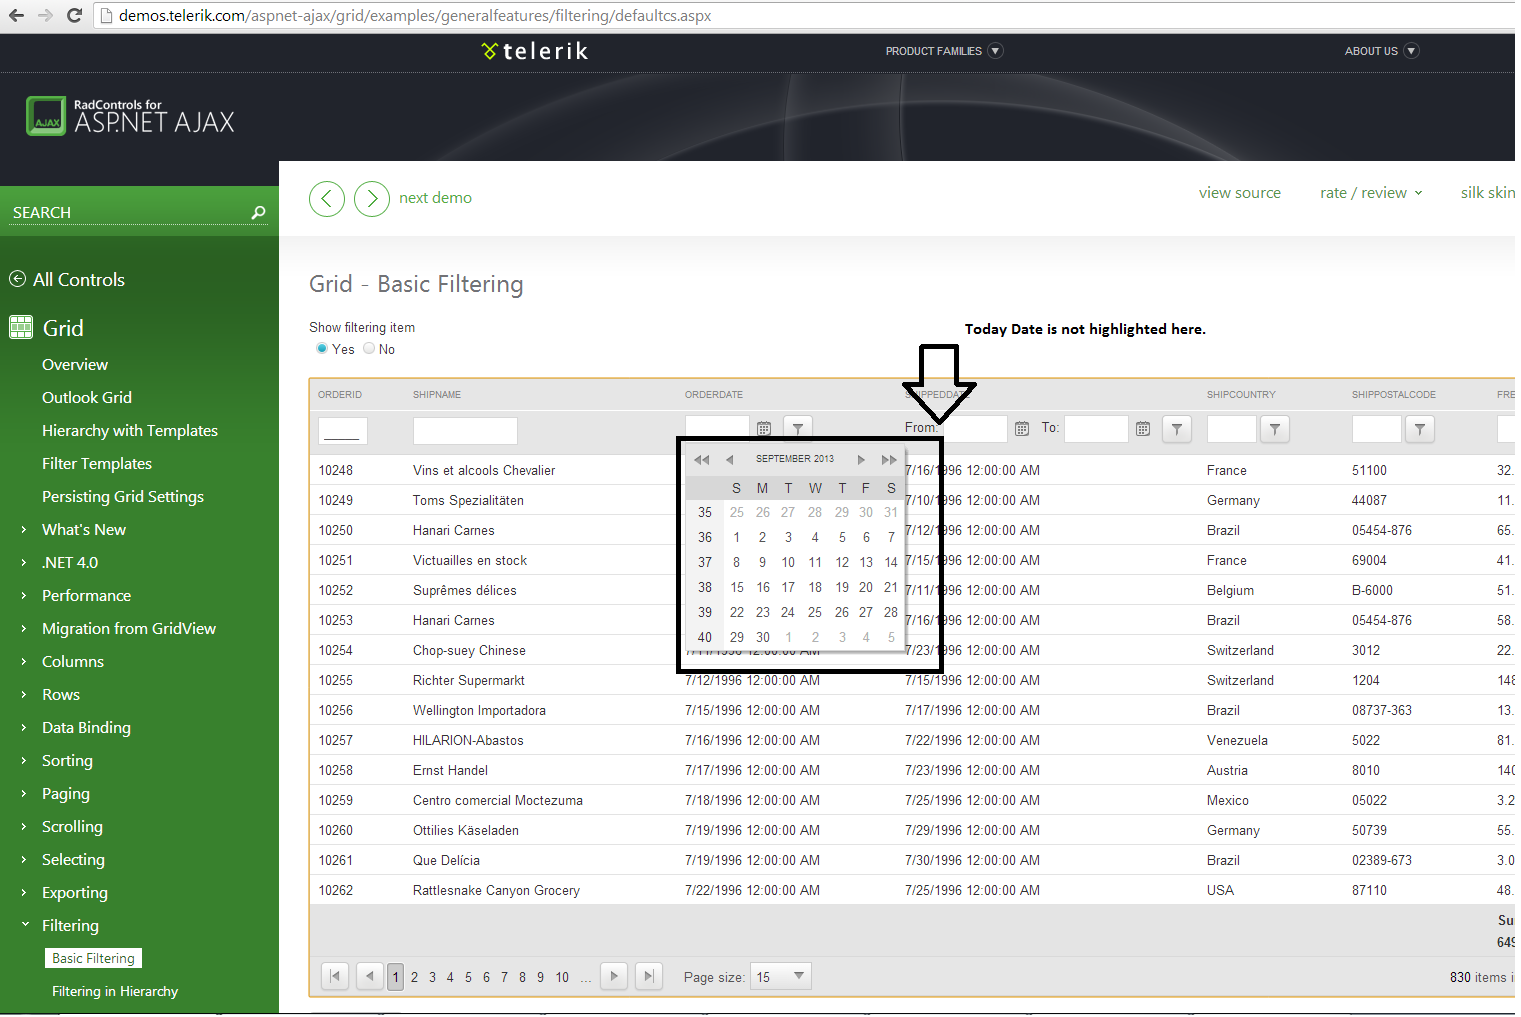
Task: Focus the sidebar SEARCH field
Action: click(x=130, y=212)
